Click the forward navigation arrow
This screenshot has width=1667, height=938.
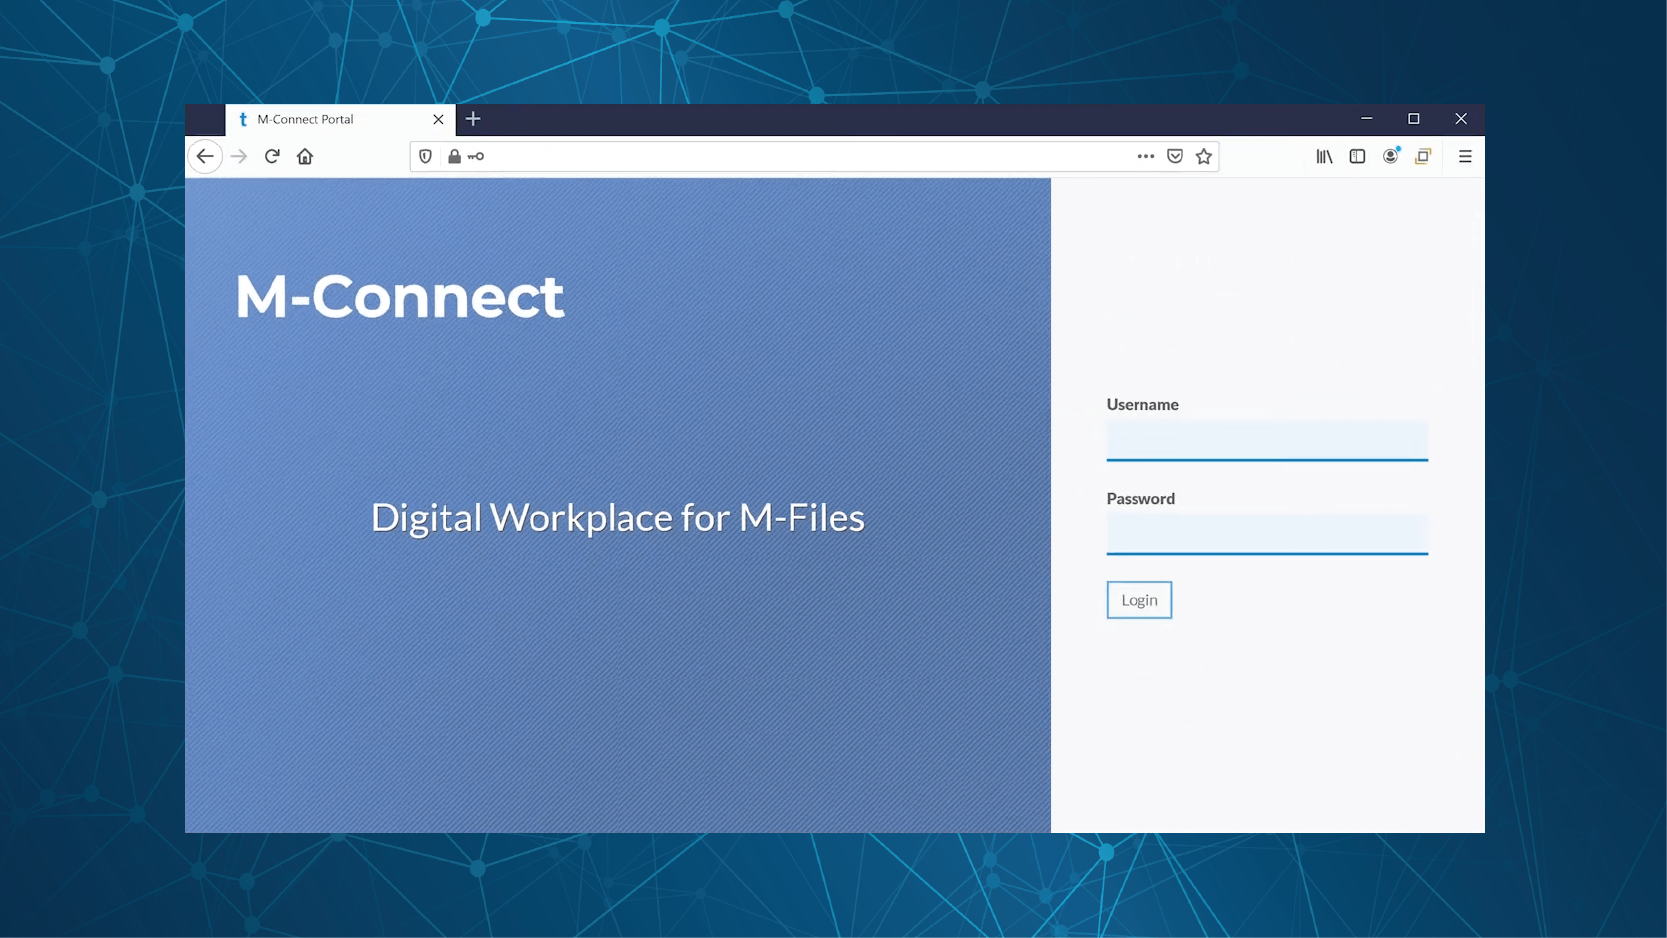point(239,156)
